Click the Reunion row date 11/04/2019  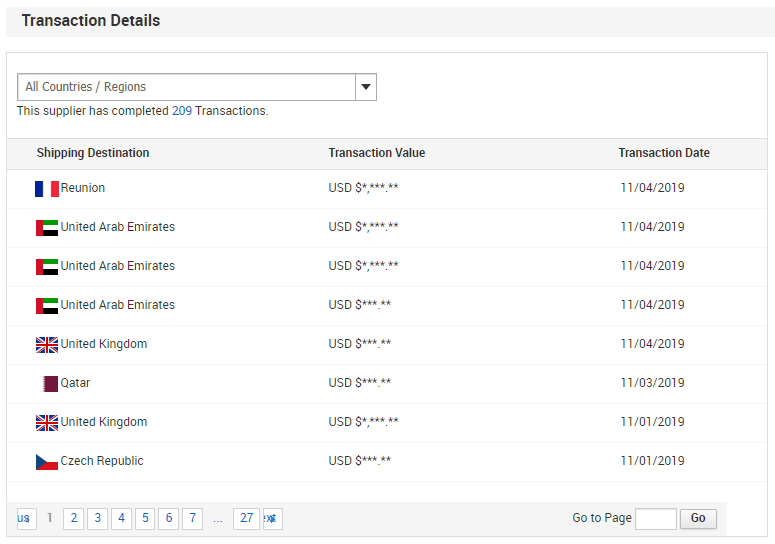coord(652,188)
